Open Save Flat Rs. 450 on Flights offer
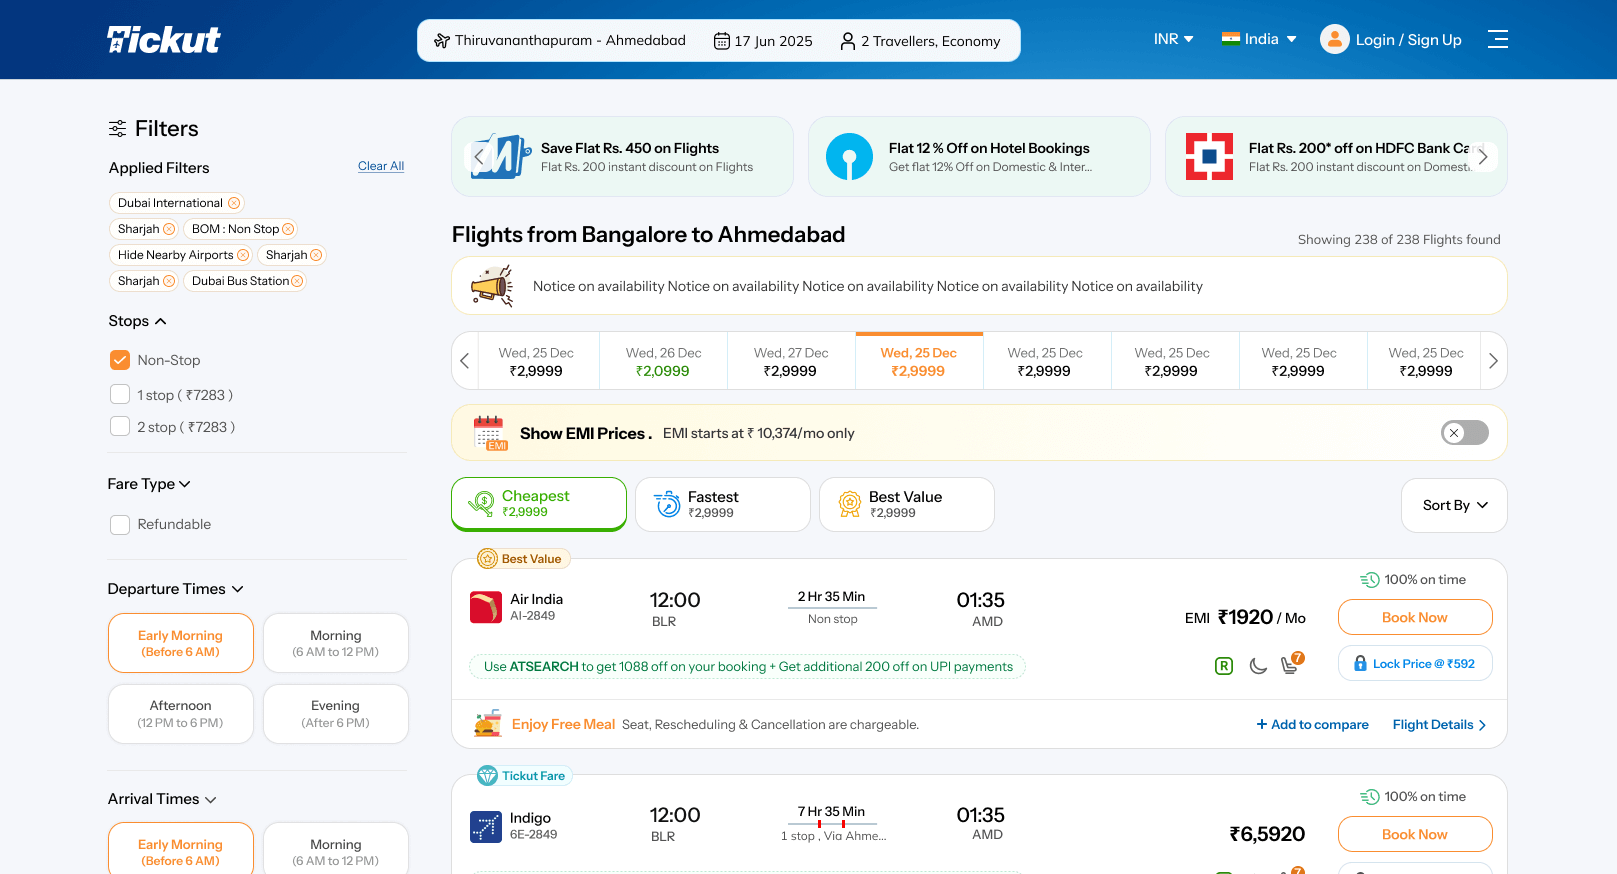The height and width of the screenshot is (874, 1617). [x=622, y=157]
